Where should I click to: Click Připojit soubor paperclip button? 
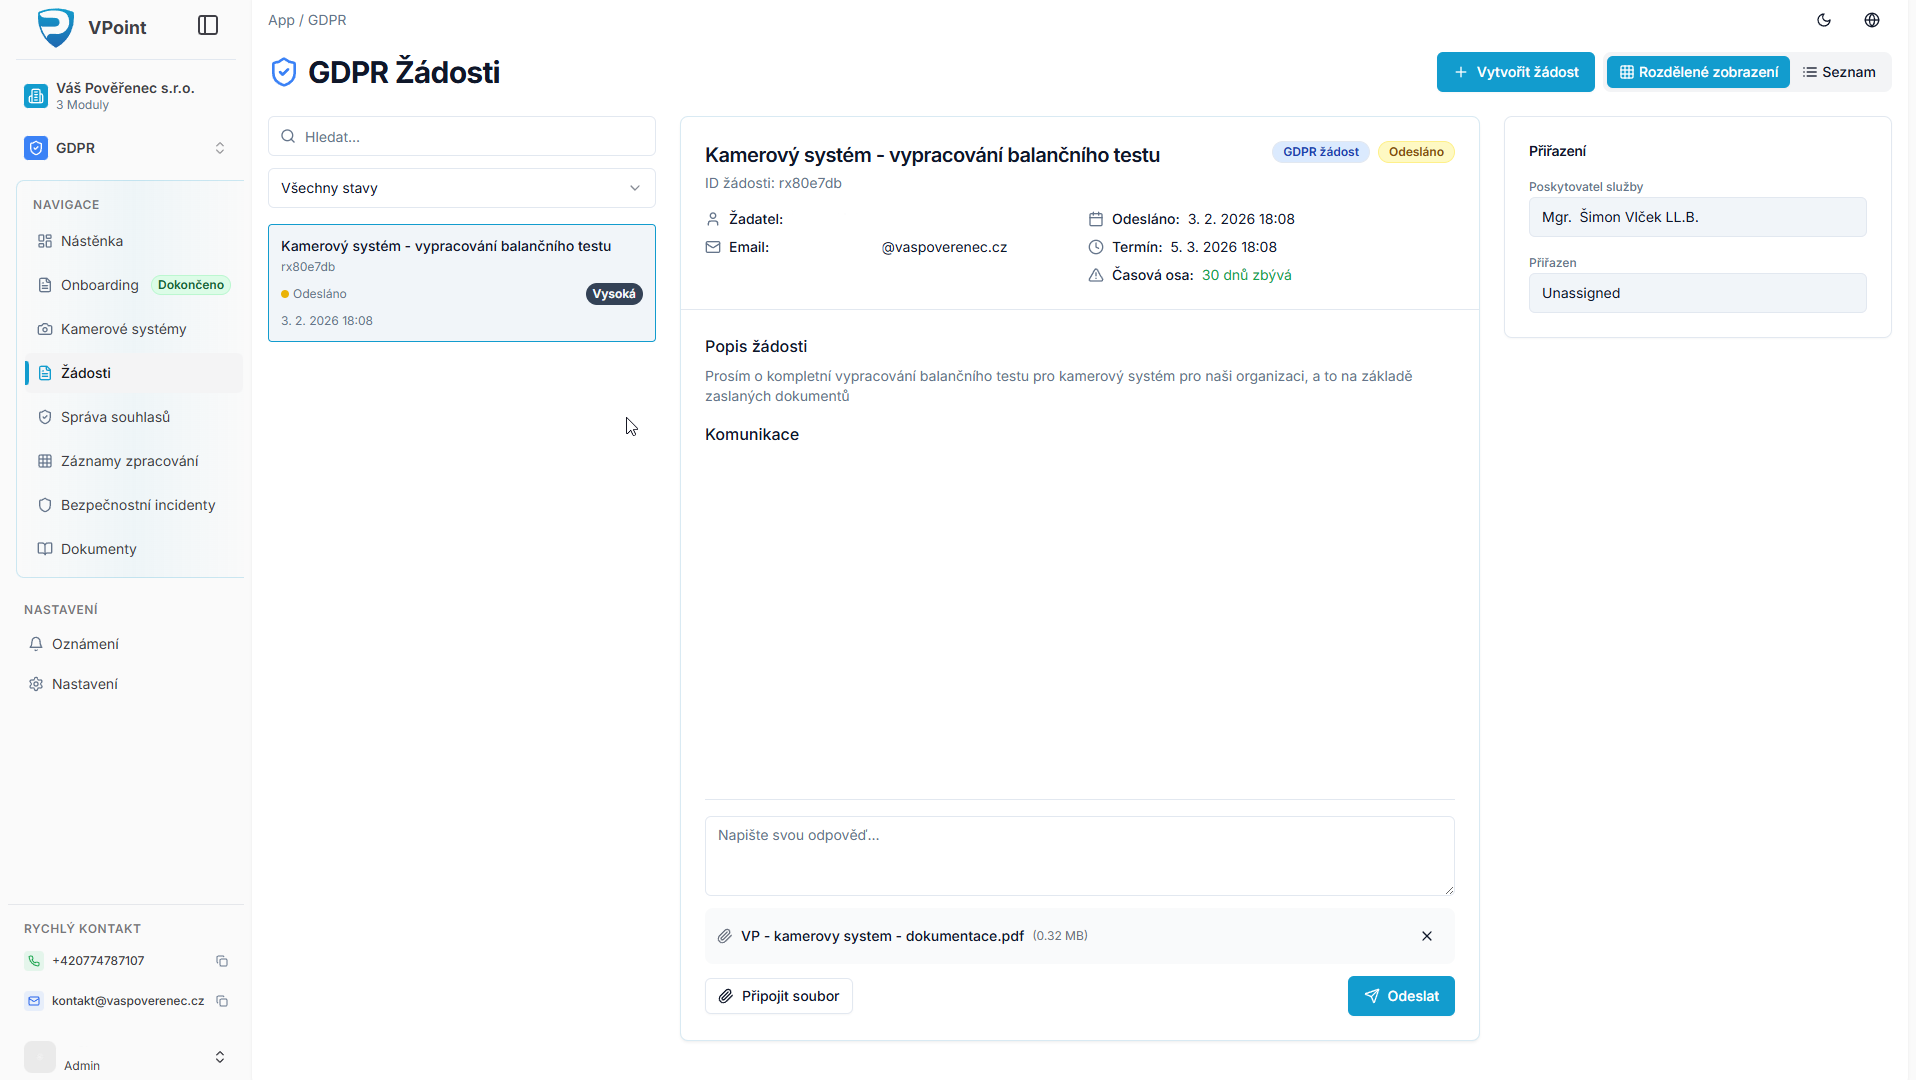tap(778, 996)
